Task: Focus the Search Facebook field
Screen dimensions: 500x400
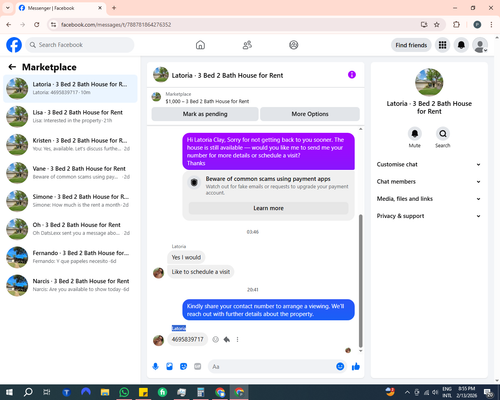Action: (x=80, y=45)
